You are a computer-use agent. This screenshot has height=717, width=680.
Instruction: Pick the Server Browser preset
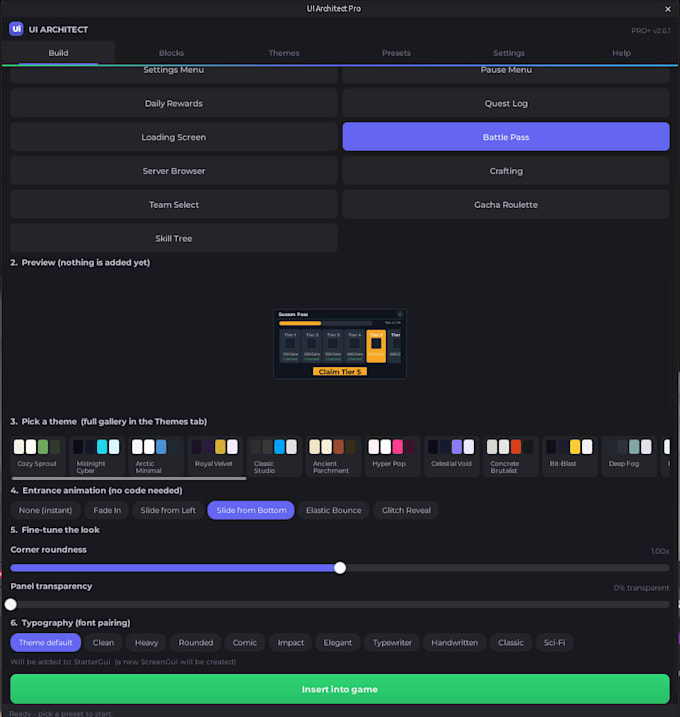174,171
